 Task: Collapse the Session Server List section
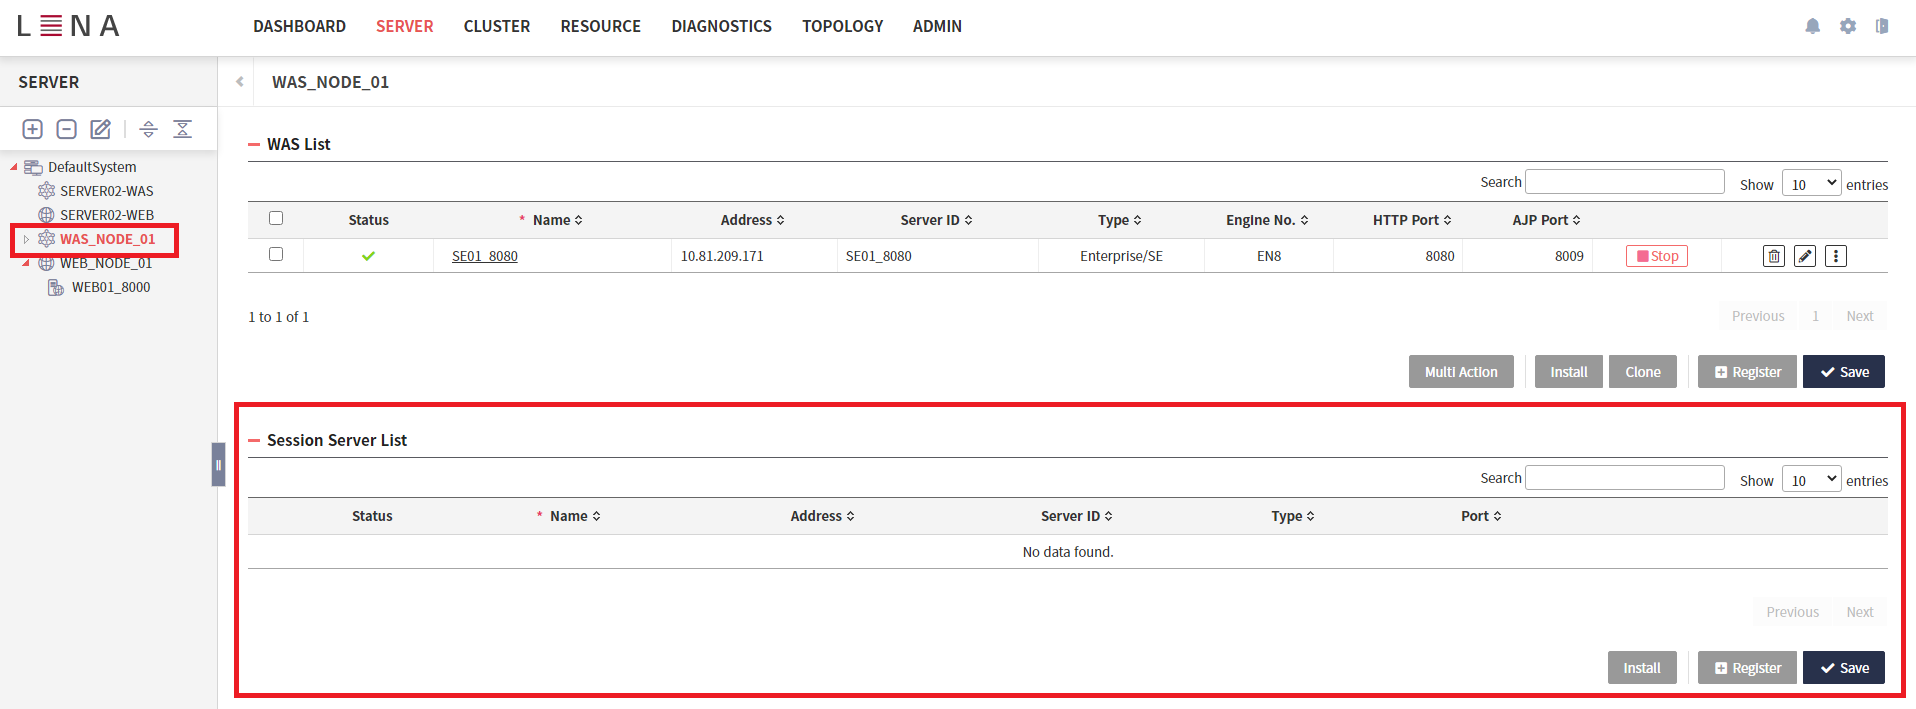[x=254, y=440]
